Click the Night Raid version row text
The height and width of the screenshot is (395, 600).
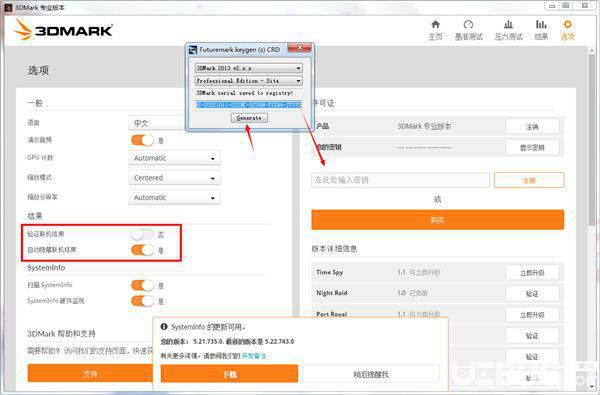412,293
